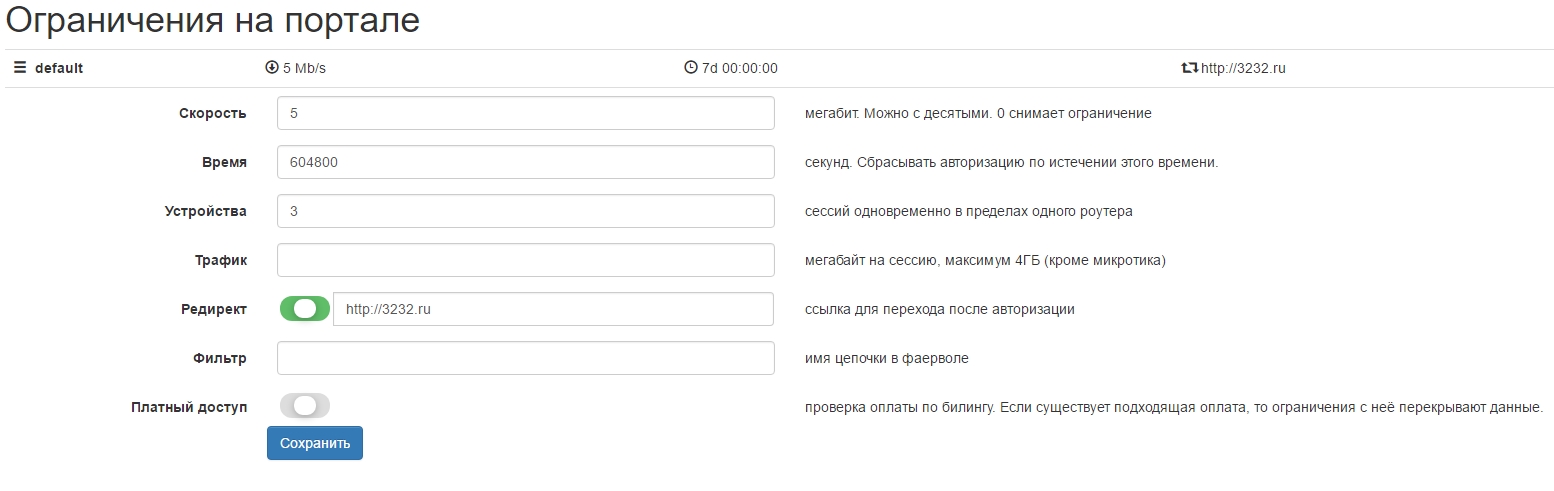Click the clock icon next to 7d 00:00:00
1554x491 pixels.
(690, 68)
